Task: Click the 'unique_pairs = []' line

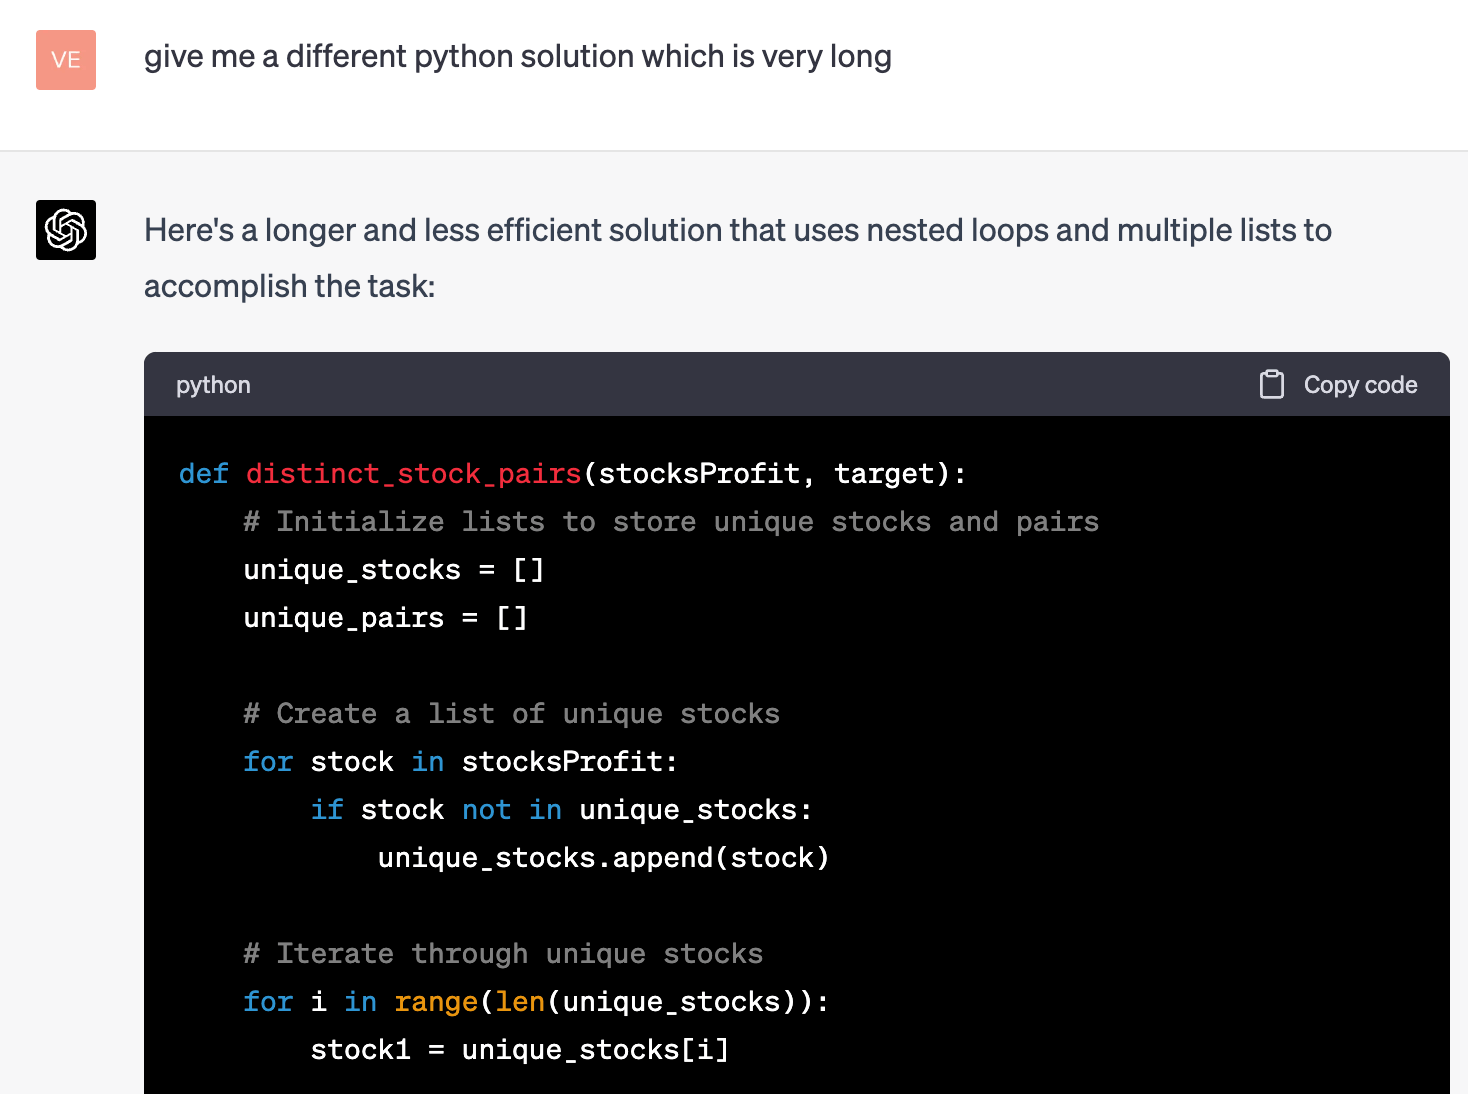Action: coord(385,618)
